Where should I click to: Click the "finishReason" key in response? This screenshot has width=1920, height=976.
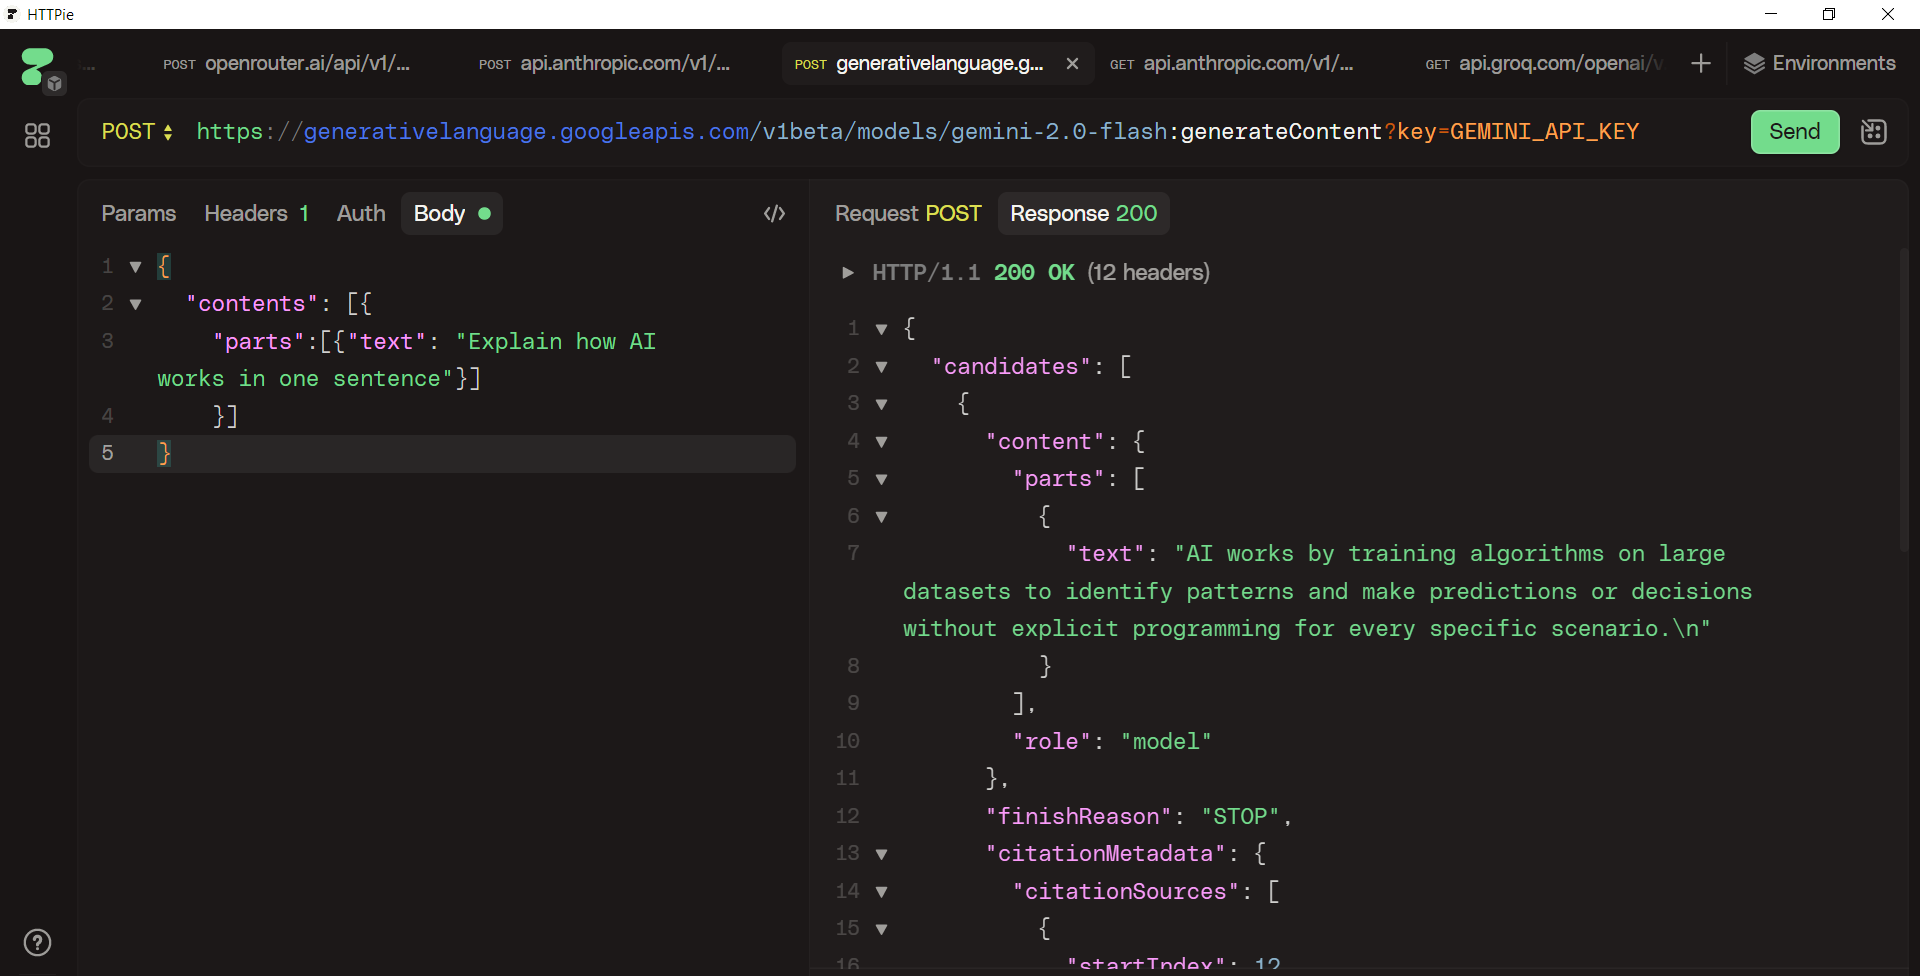[x=1078, y=817]
